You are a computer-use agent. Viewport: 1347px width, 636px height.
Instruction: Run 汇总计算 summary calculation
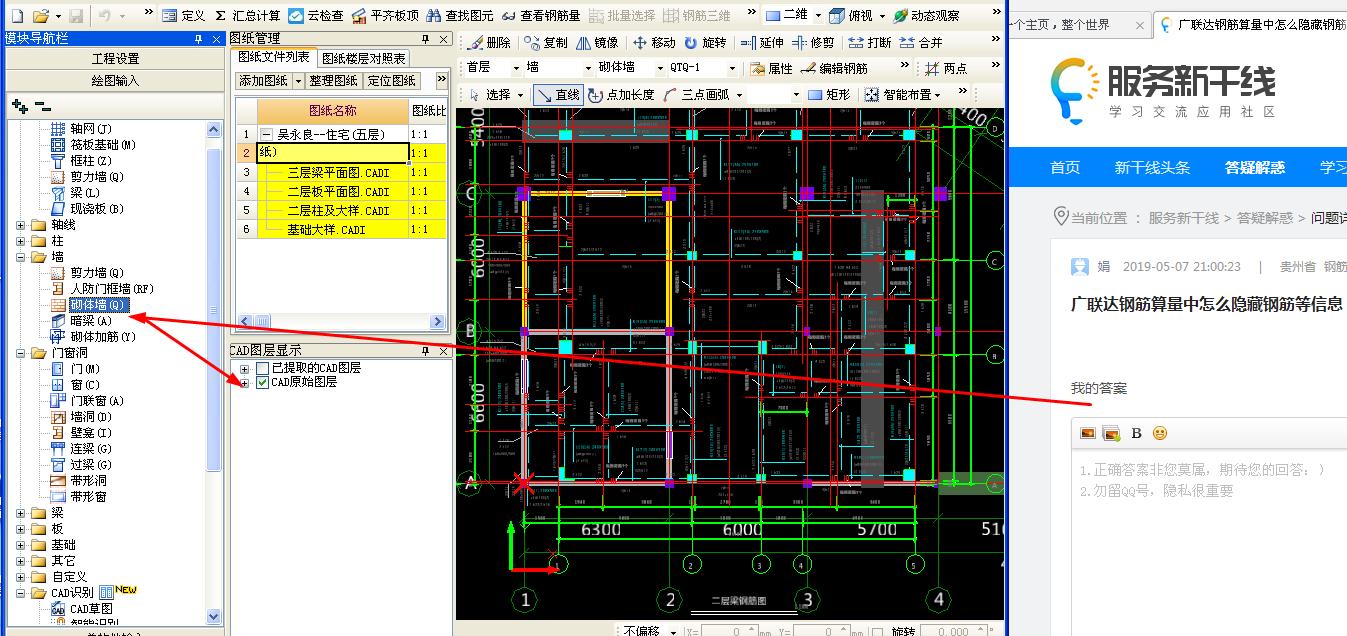pos(248,16)
